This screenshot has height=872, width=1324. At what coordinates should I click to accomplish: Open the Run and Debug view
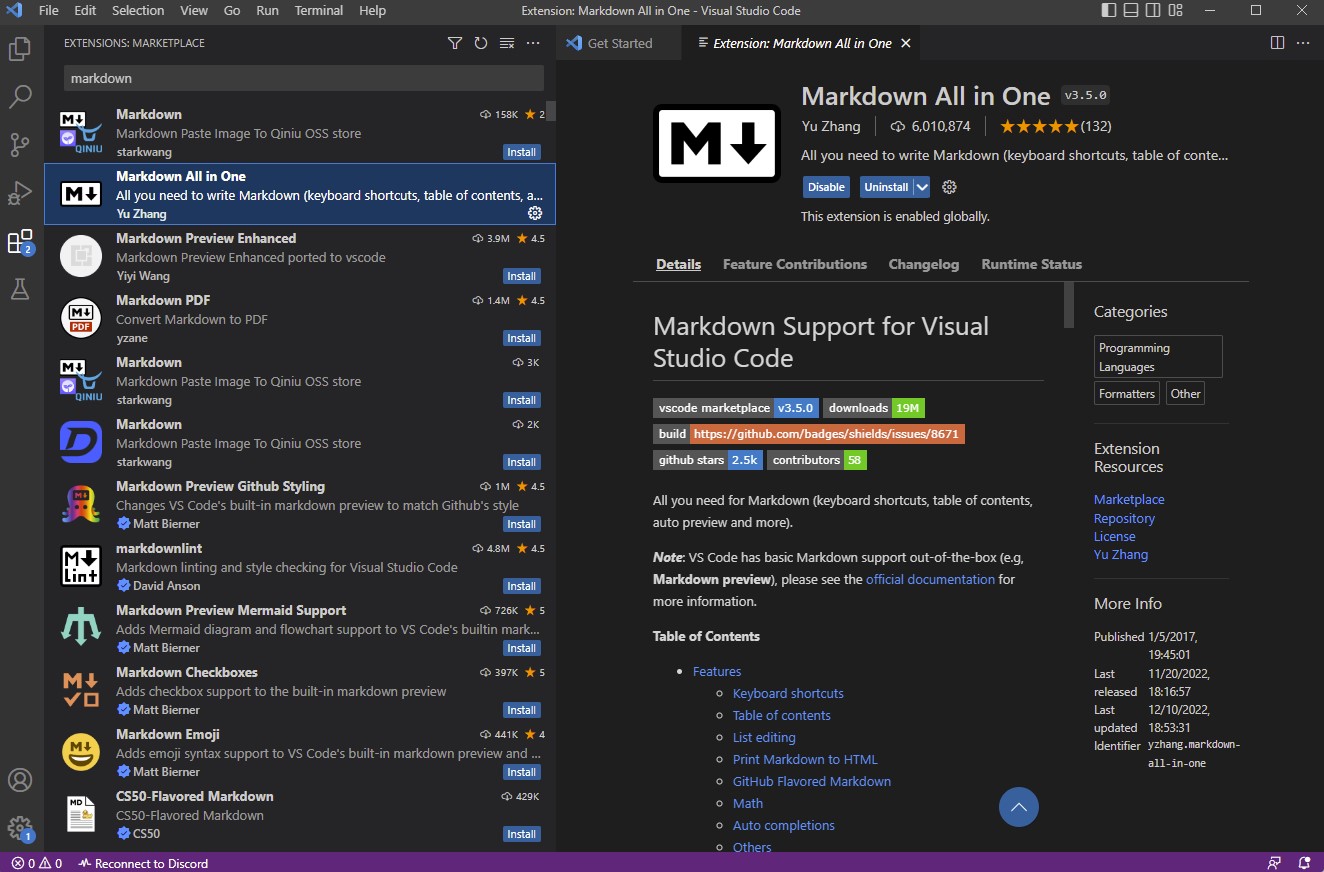point(20,193)
